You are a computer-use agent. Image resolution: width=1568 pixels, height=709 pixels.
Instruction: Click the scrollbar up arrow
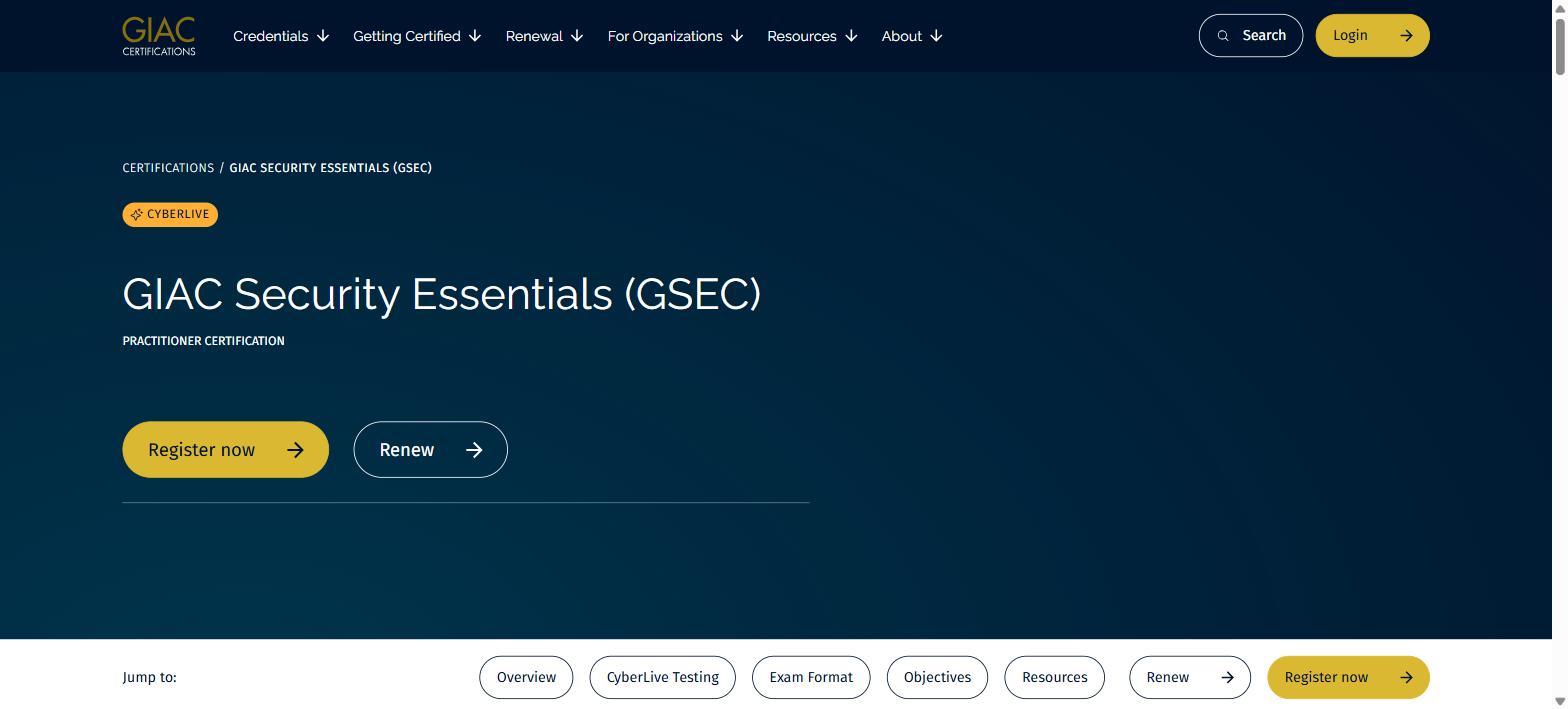point(1559,8)
